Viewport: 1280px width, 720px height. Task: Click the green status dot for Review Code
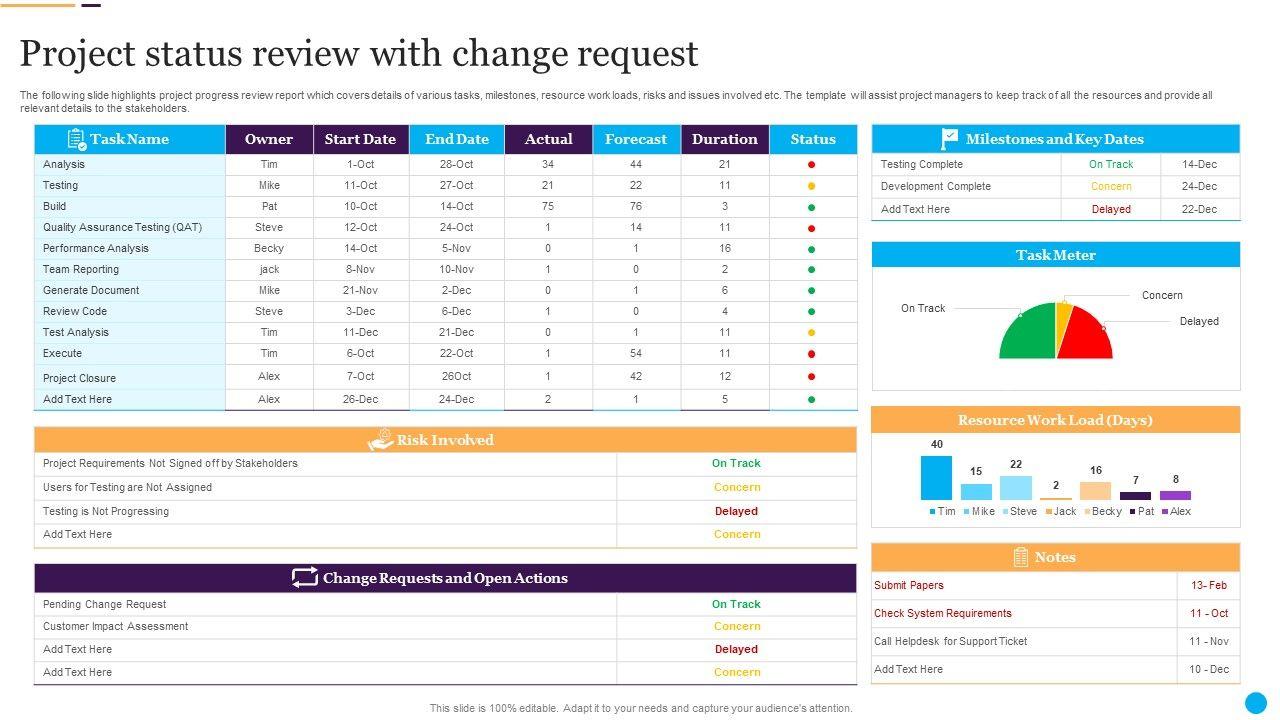coord(812,312)
